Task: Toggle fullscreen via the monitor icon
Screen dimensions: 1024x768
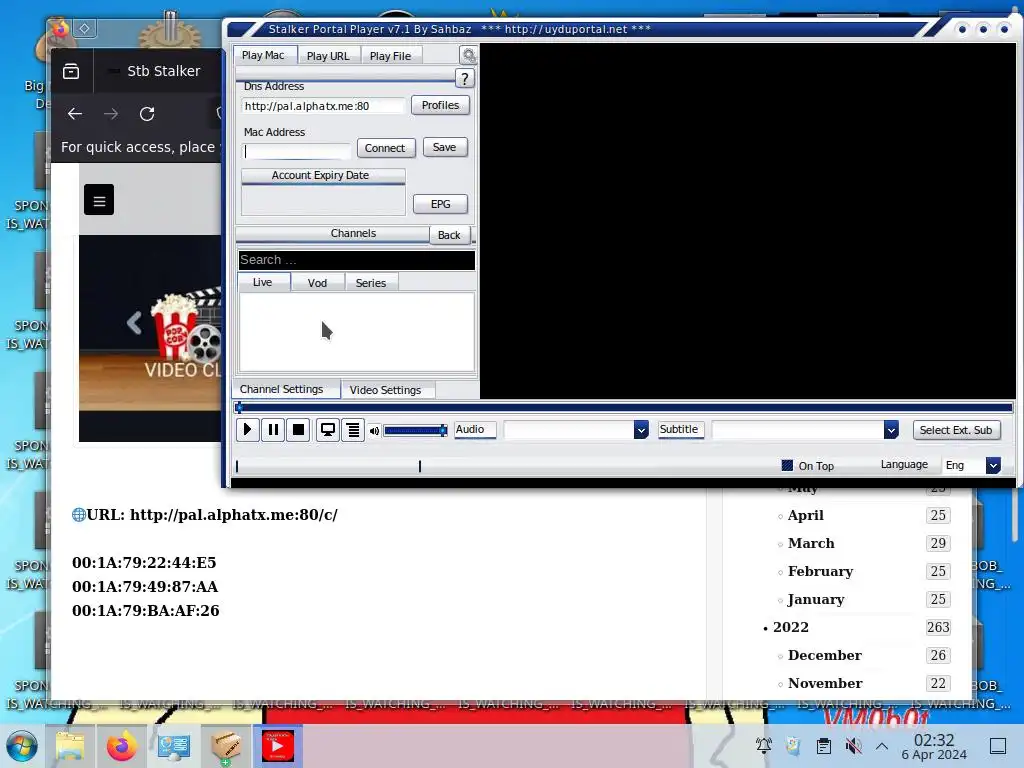Action: (327, 430)
